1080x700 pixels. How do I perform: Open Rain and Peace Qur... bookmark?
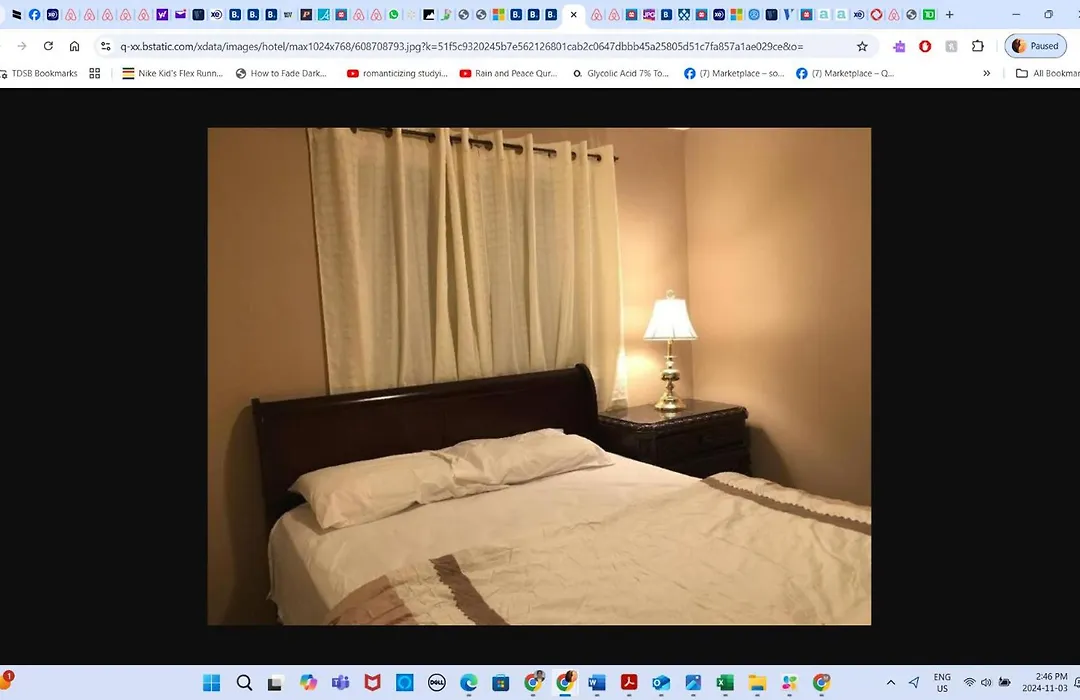pyautogui.click(x=508, y=73)
